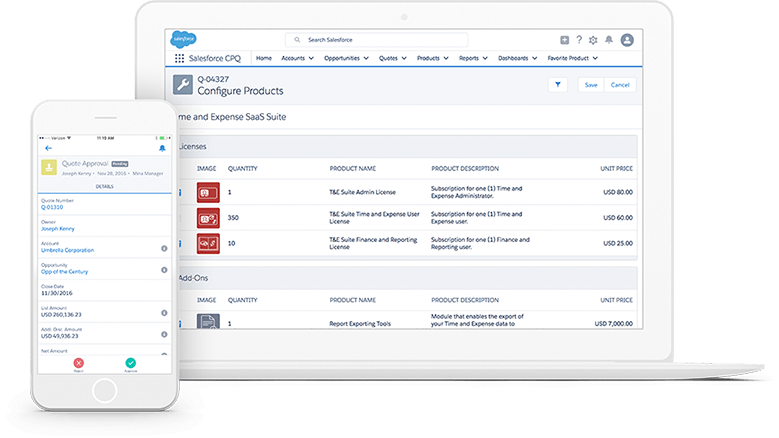Open the user profile avatar

(x=627, y=40)
